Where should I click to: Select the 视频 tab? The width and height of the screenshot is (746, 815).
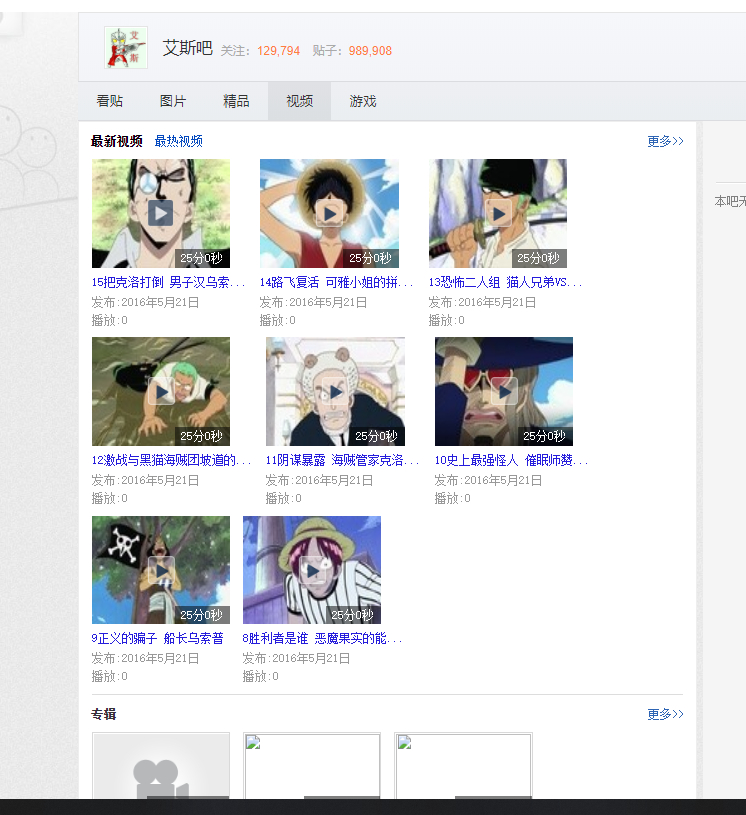tap(299, 101)
